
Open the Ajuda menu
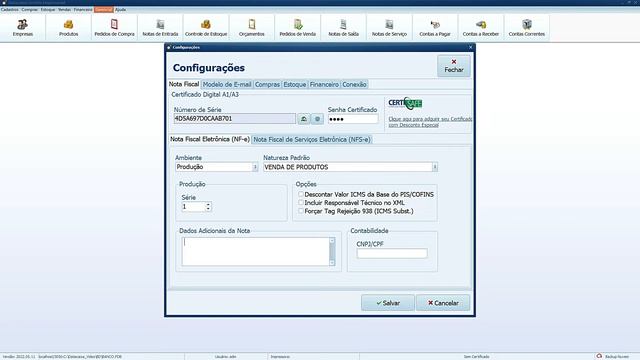click(120, 9)
